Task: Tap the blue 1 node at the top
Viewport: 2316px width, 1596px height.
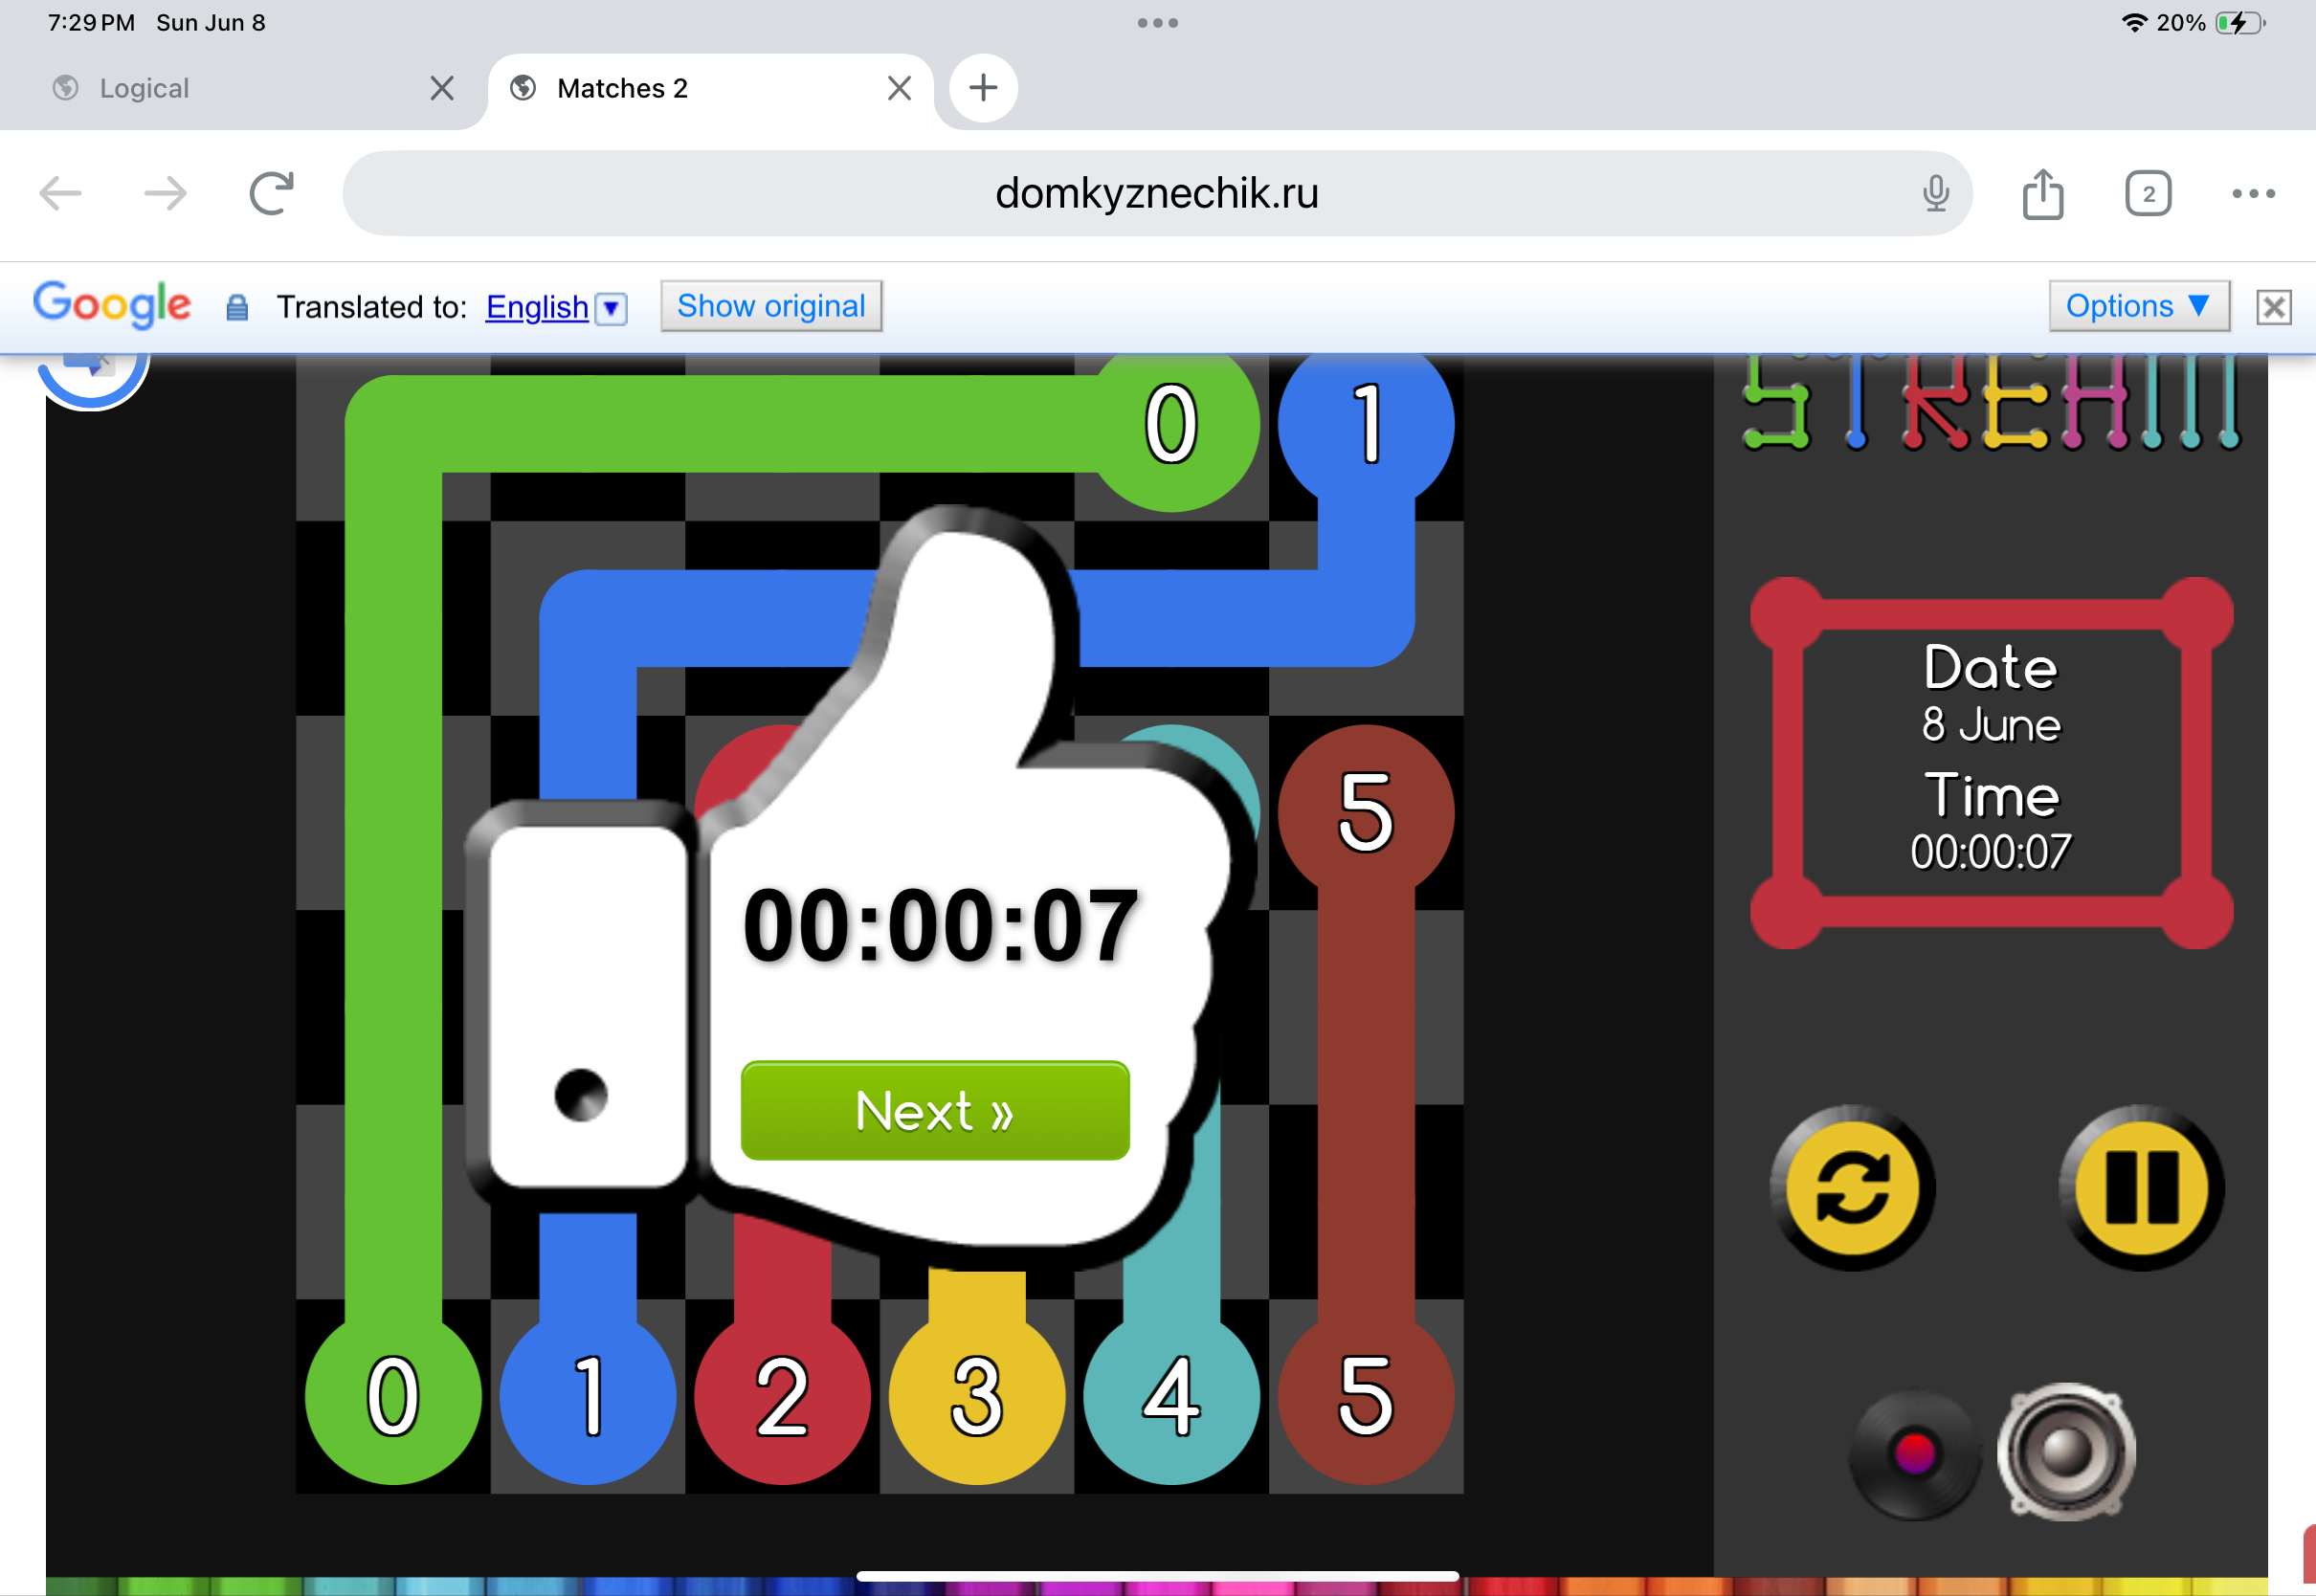Action: 1366,424
